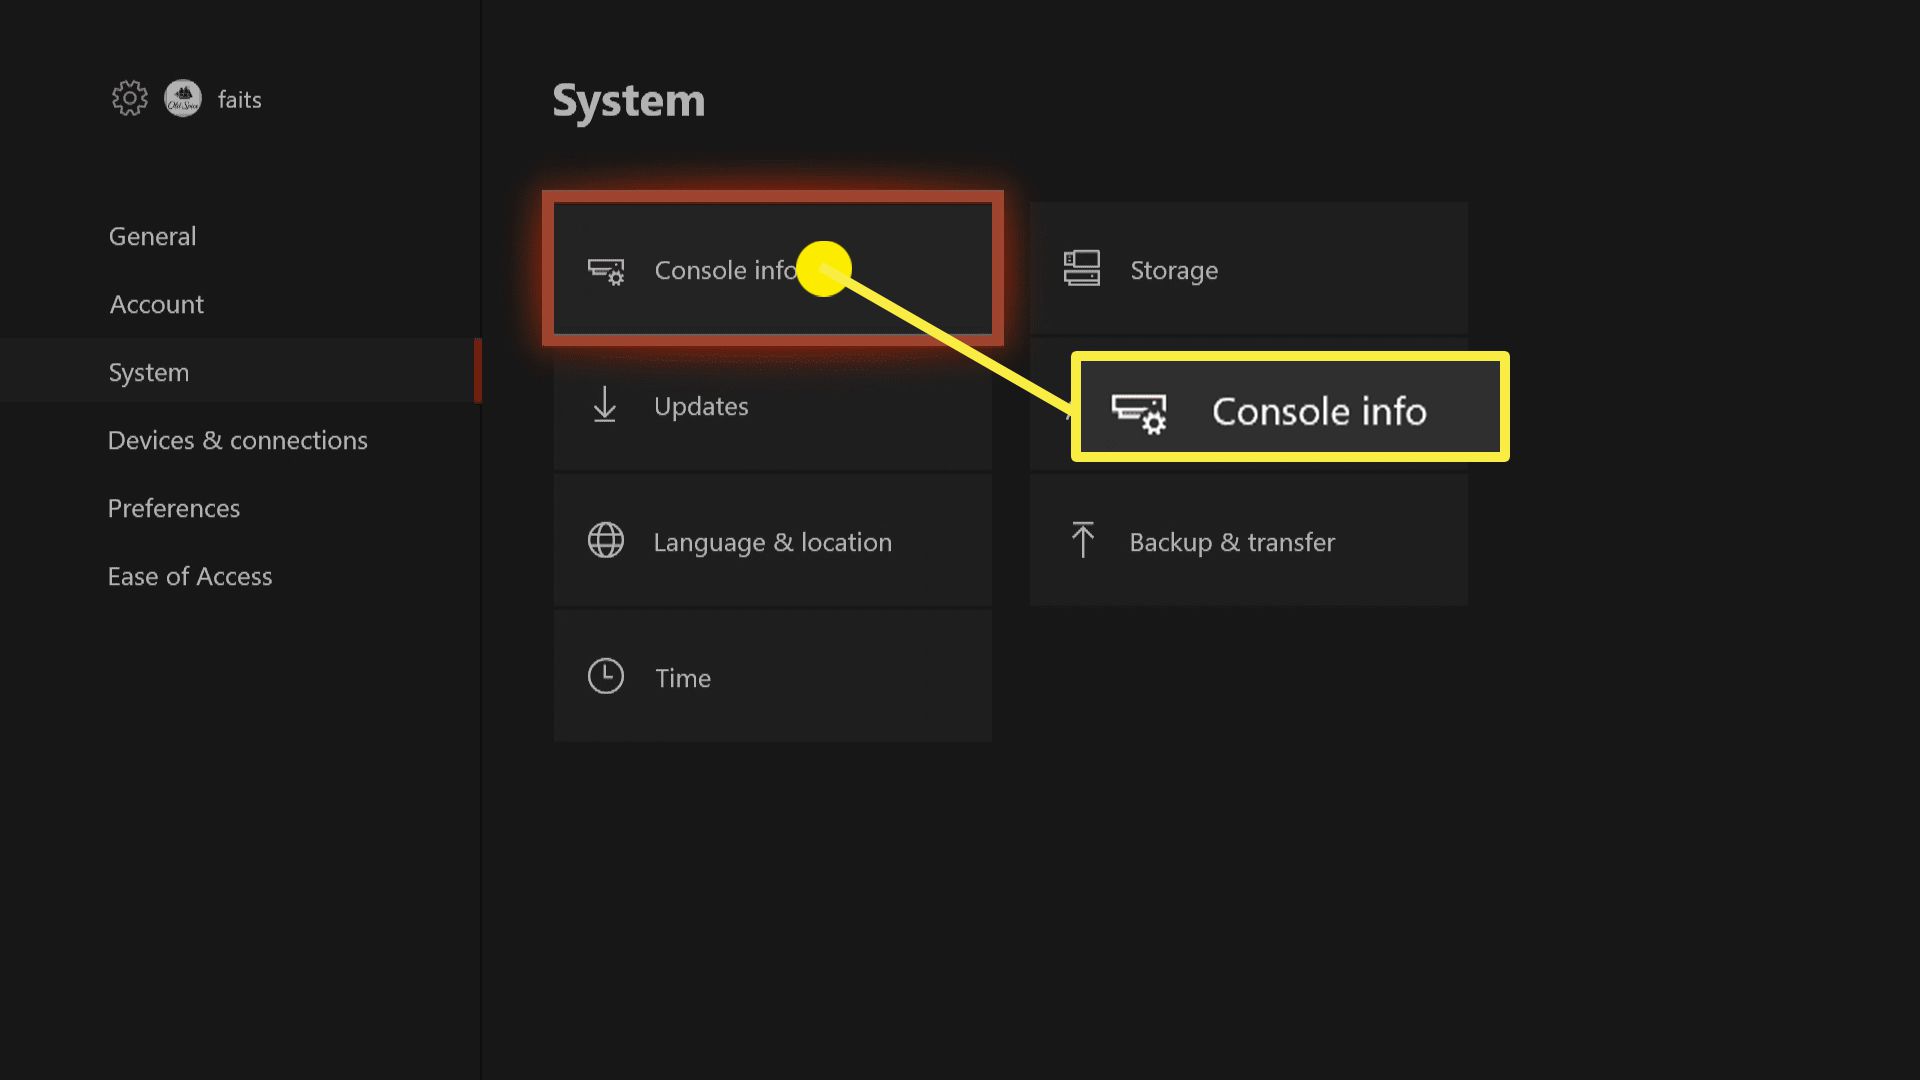1920x1080 pixels.
Task: Select Backup & transfer upload icon
Action: (1083, 542)
